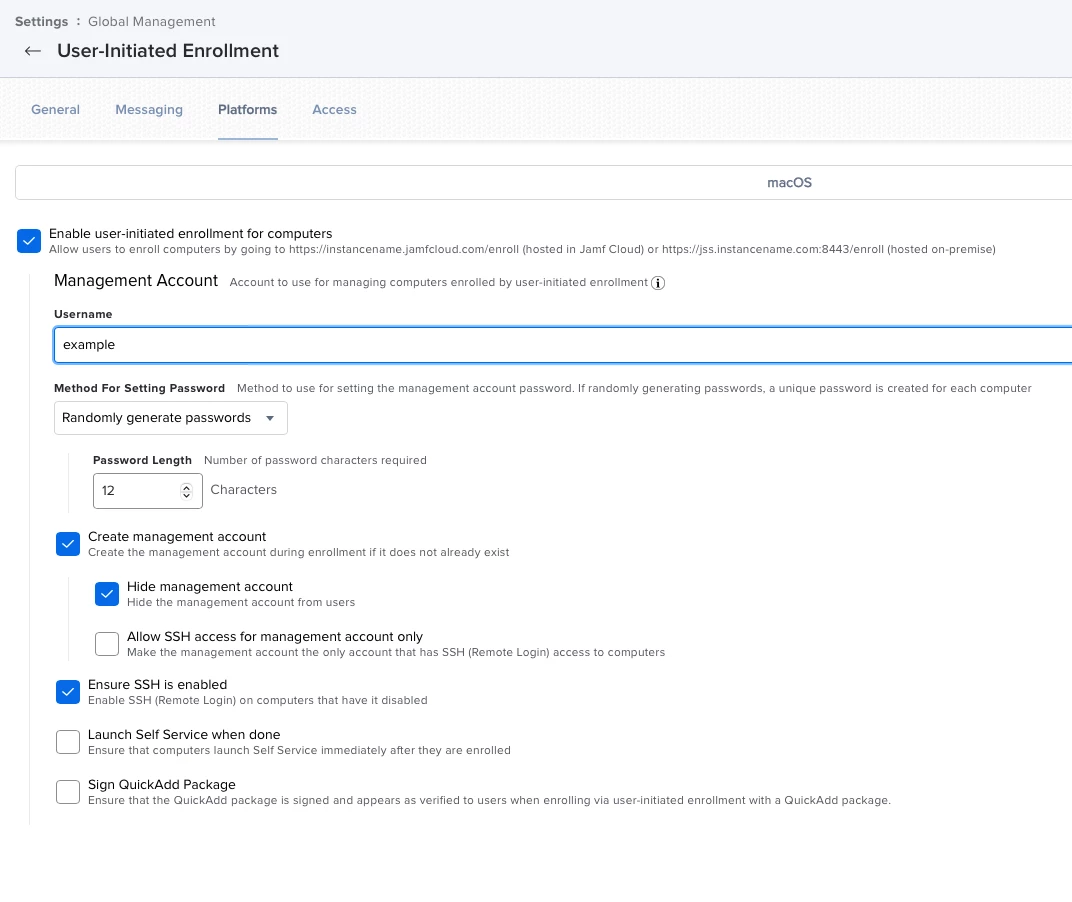Switch to the Messaging tab
Screen dimensions: 1072x902
[149, 109]
